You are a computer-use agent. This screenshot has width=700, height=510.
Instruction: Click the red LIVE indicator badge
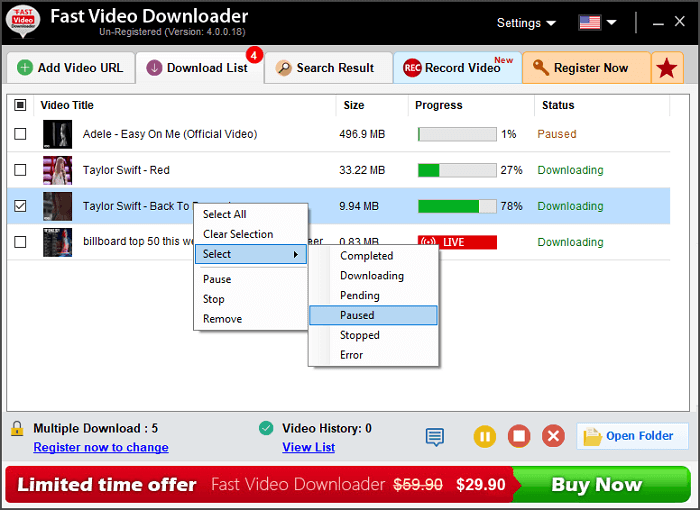coord(457,242)
